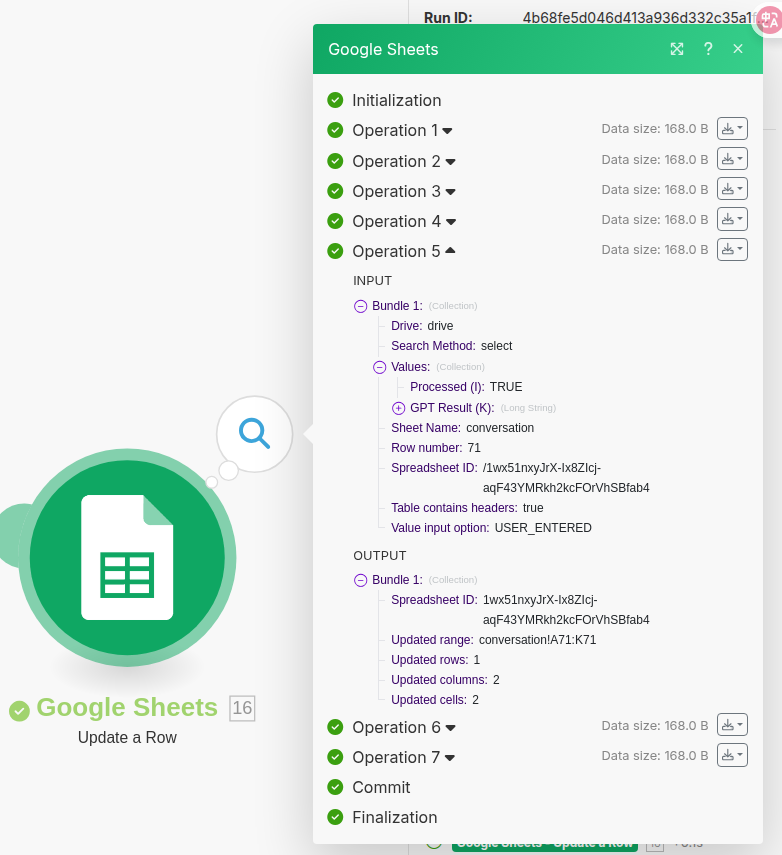Close the Google Sheets panel
782x855 pixels.
(x=738, y=49)
